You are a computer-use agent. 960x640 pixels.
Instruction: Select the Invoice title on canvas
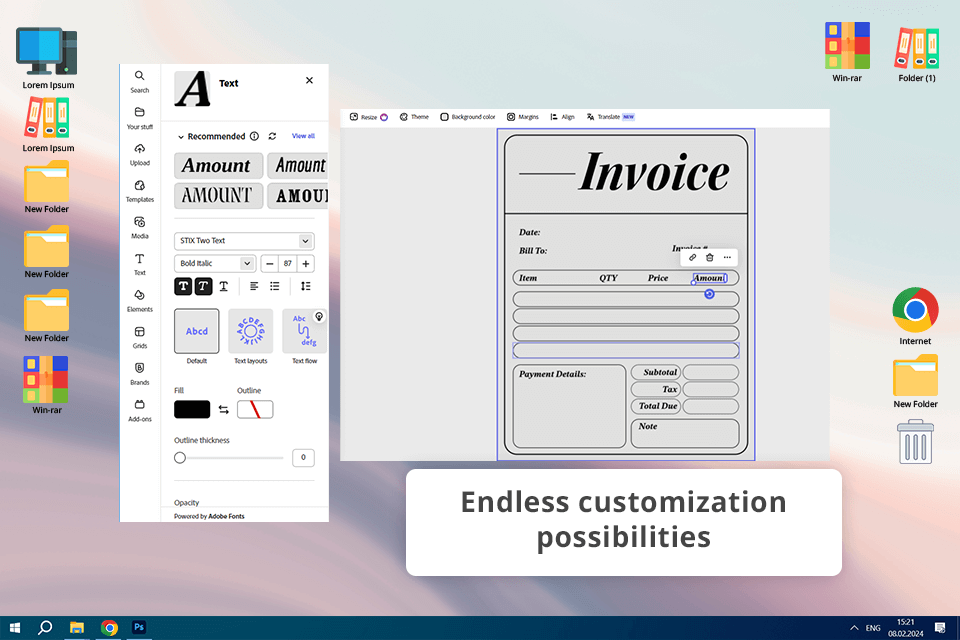coord(654,173)
